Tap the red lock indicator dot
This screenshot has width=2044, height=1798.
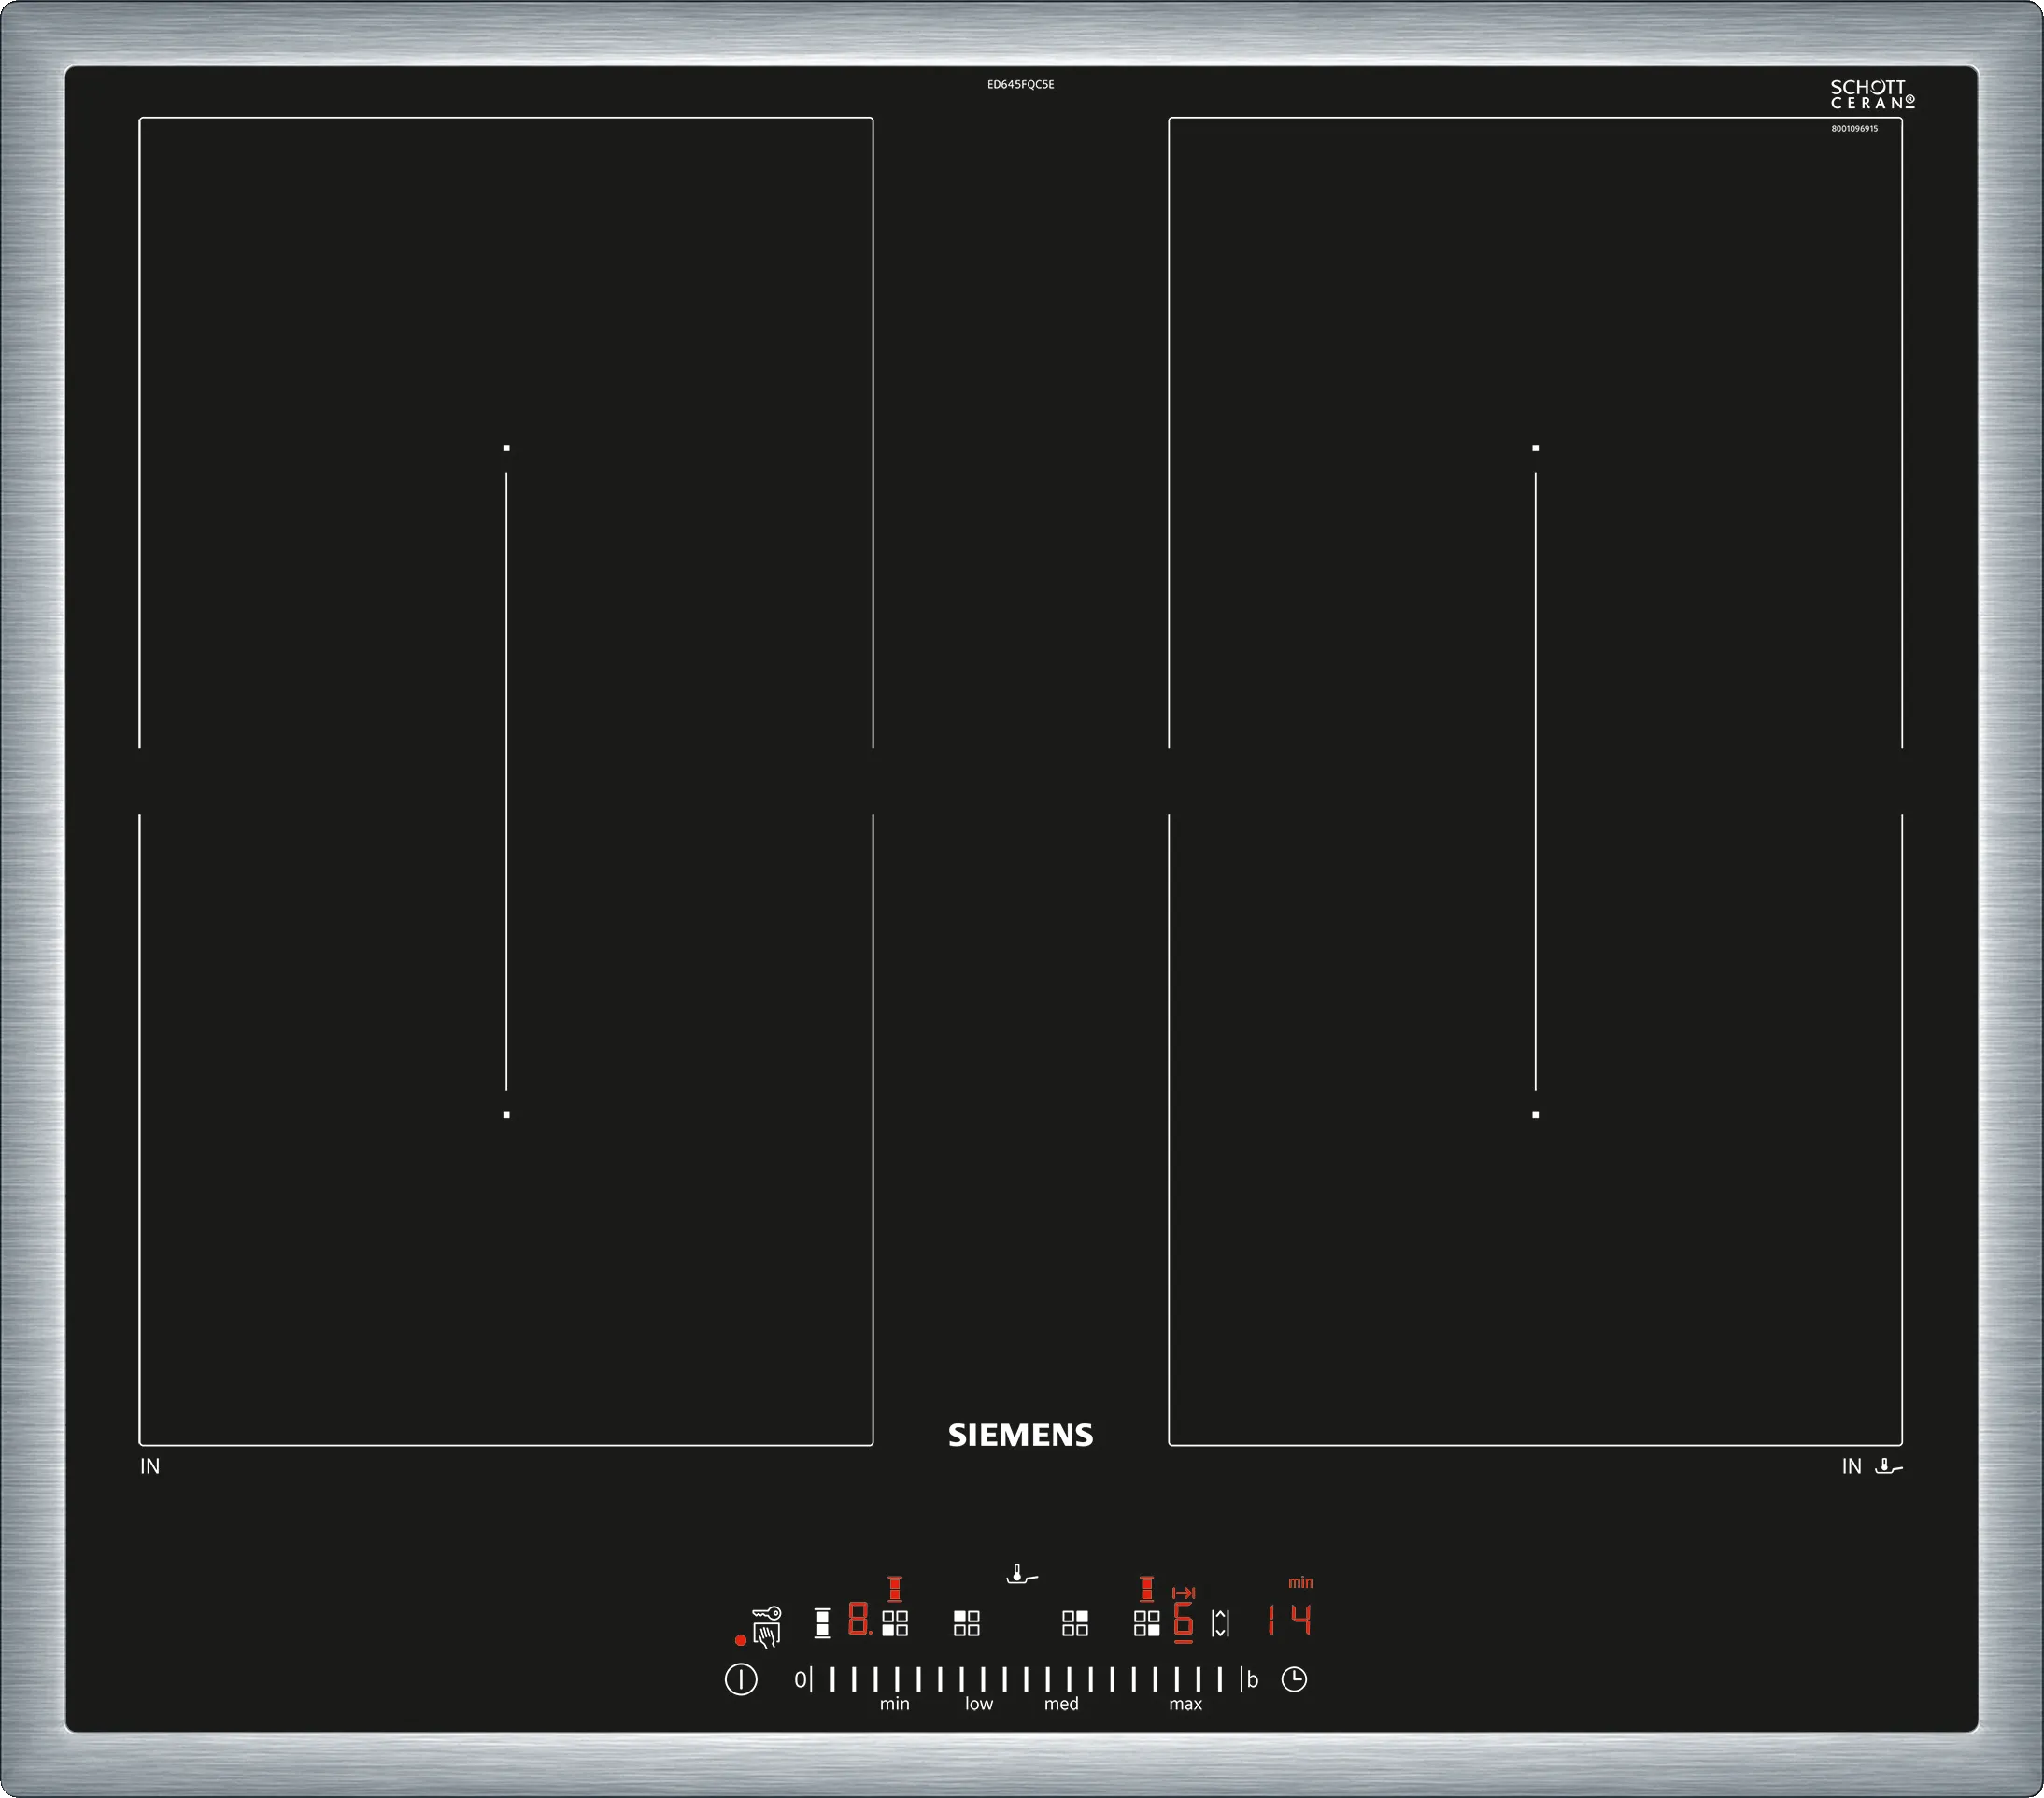tap(740, 1640)
